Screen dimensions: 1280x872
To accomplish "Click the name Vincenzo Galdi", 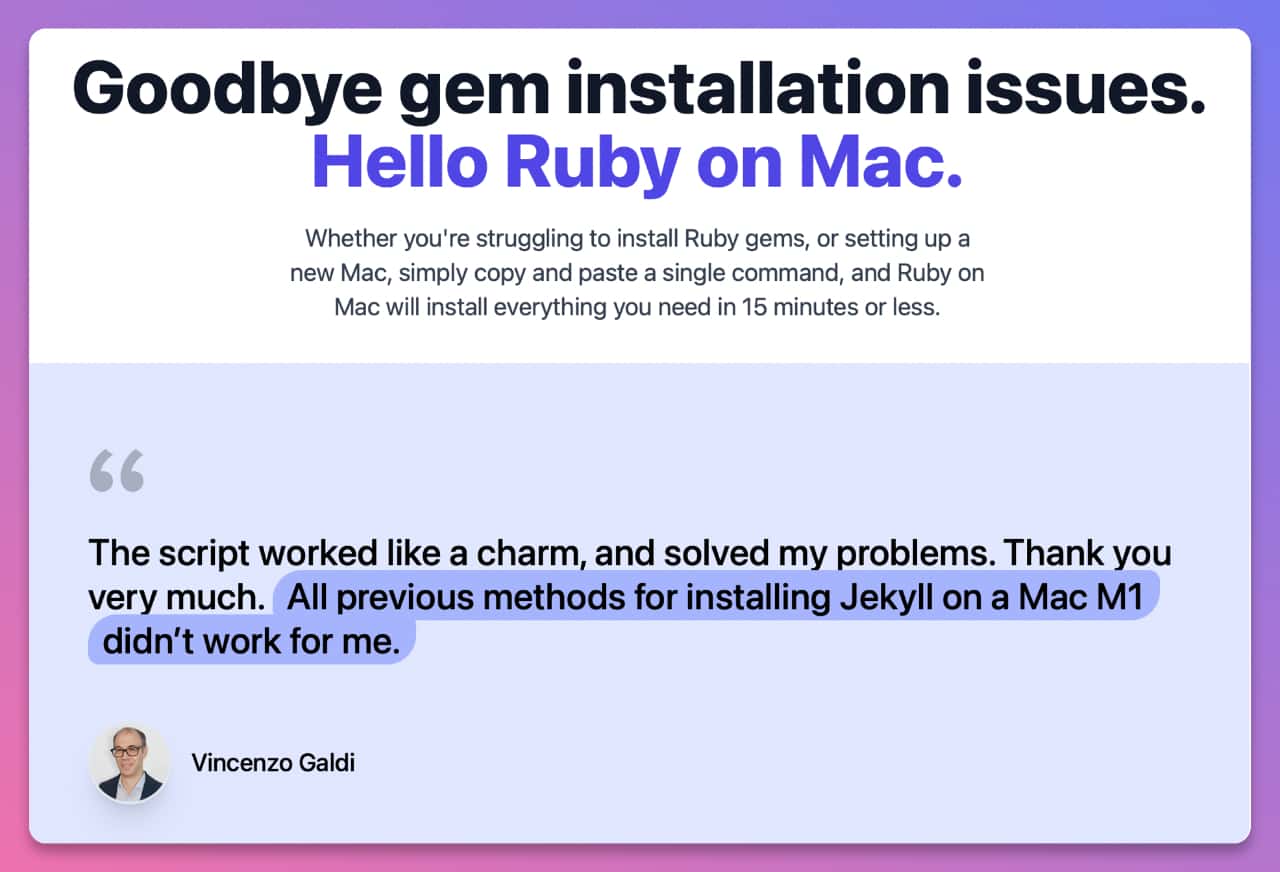I will [x=273, y=764].
